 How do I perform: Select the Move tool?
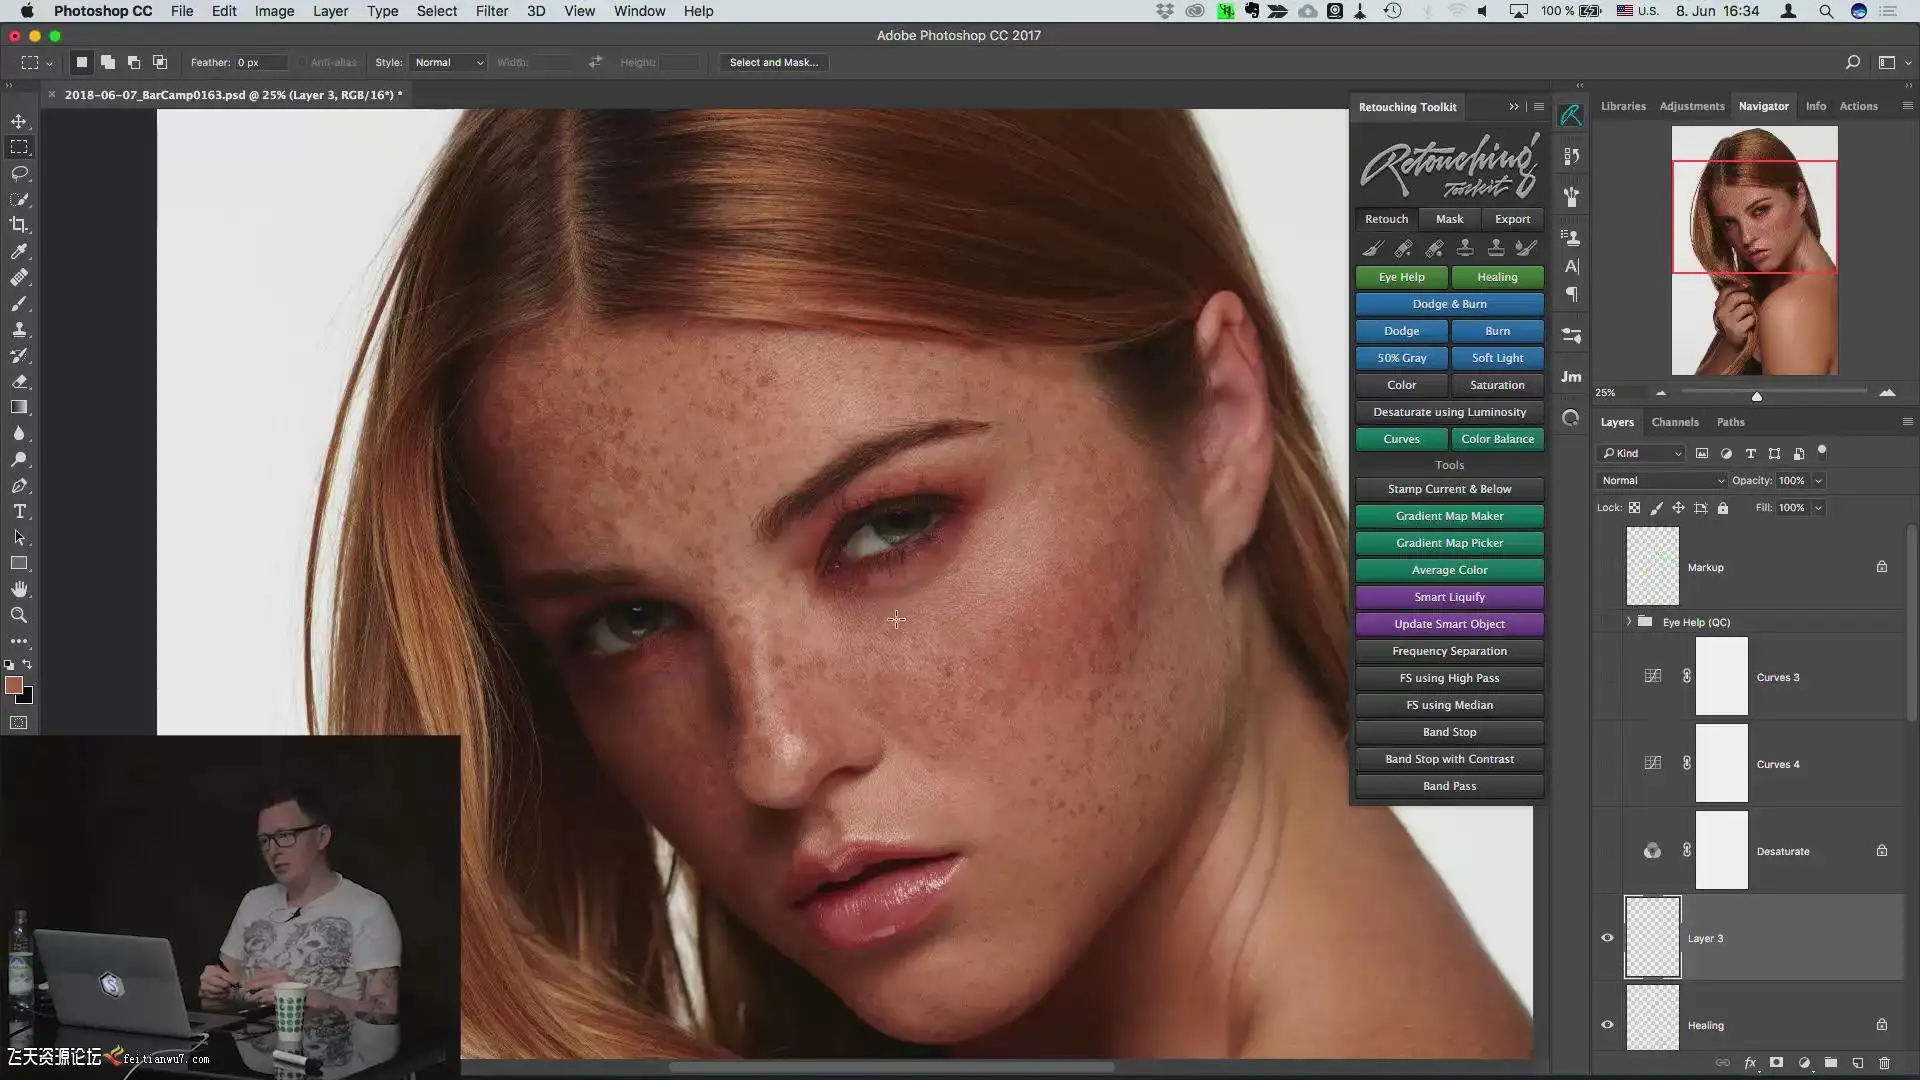[x=19, y=121]
